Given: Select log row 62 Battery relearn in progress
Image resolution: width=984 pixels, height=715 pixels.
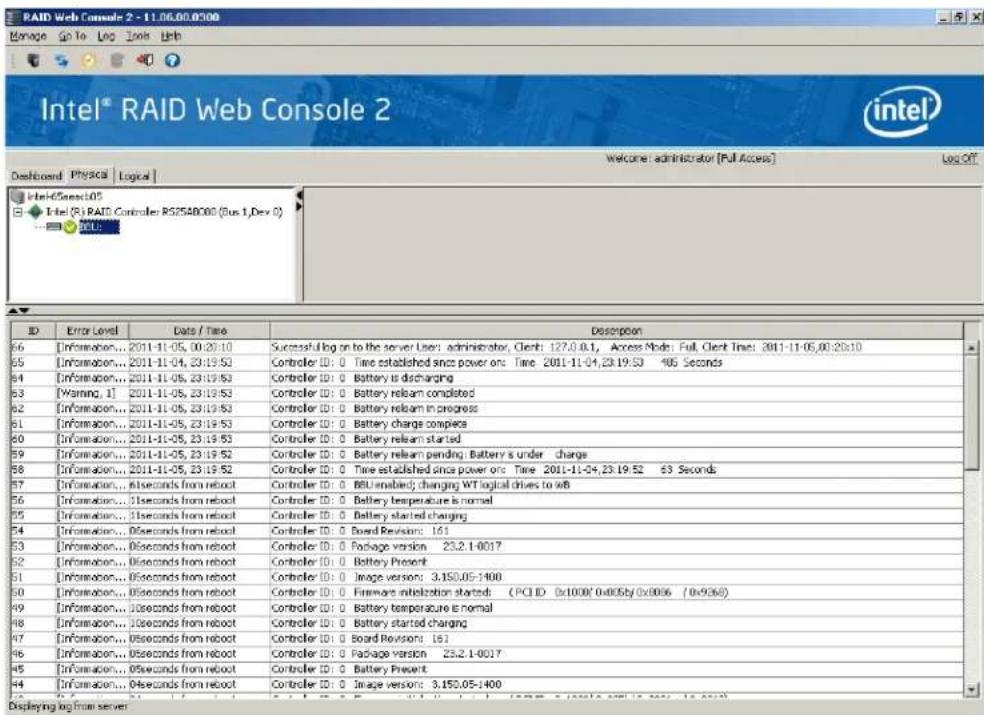Looking at the screenshot, I should (487, 409).
